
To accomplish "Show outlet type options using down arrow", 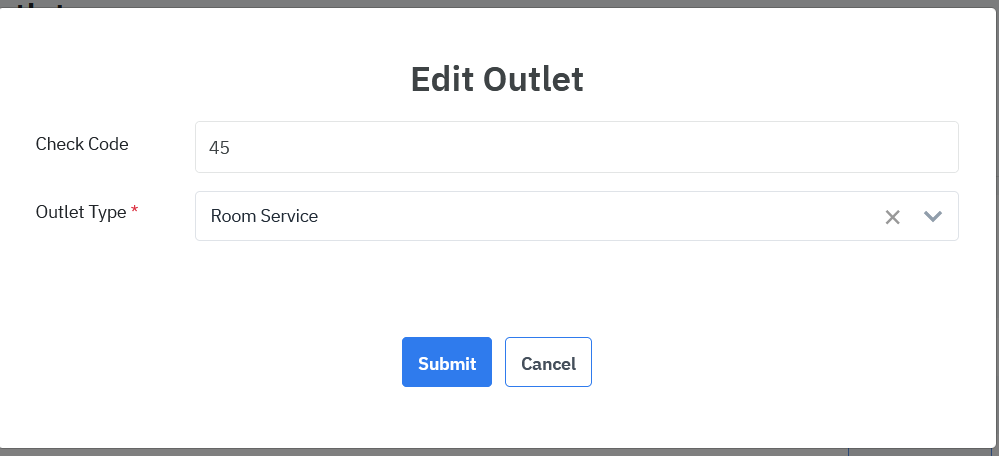I will [933, 217].
